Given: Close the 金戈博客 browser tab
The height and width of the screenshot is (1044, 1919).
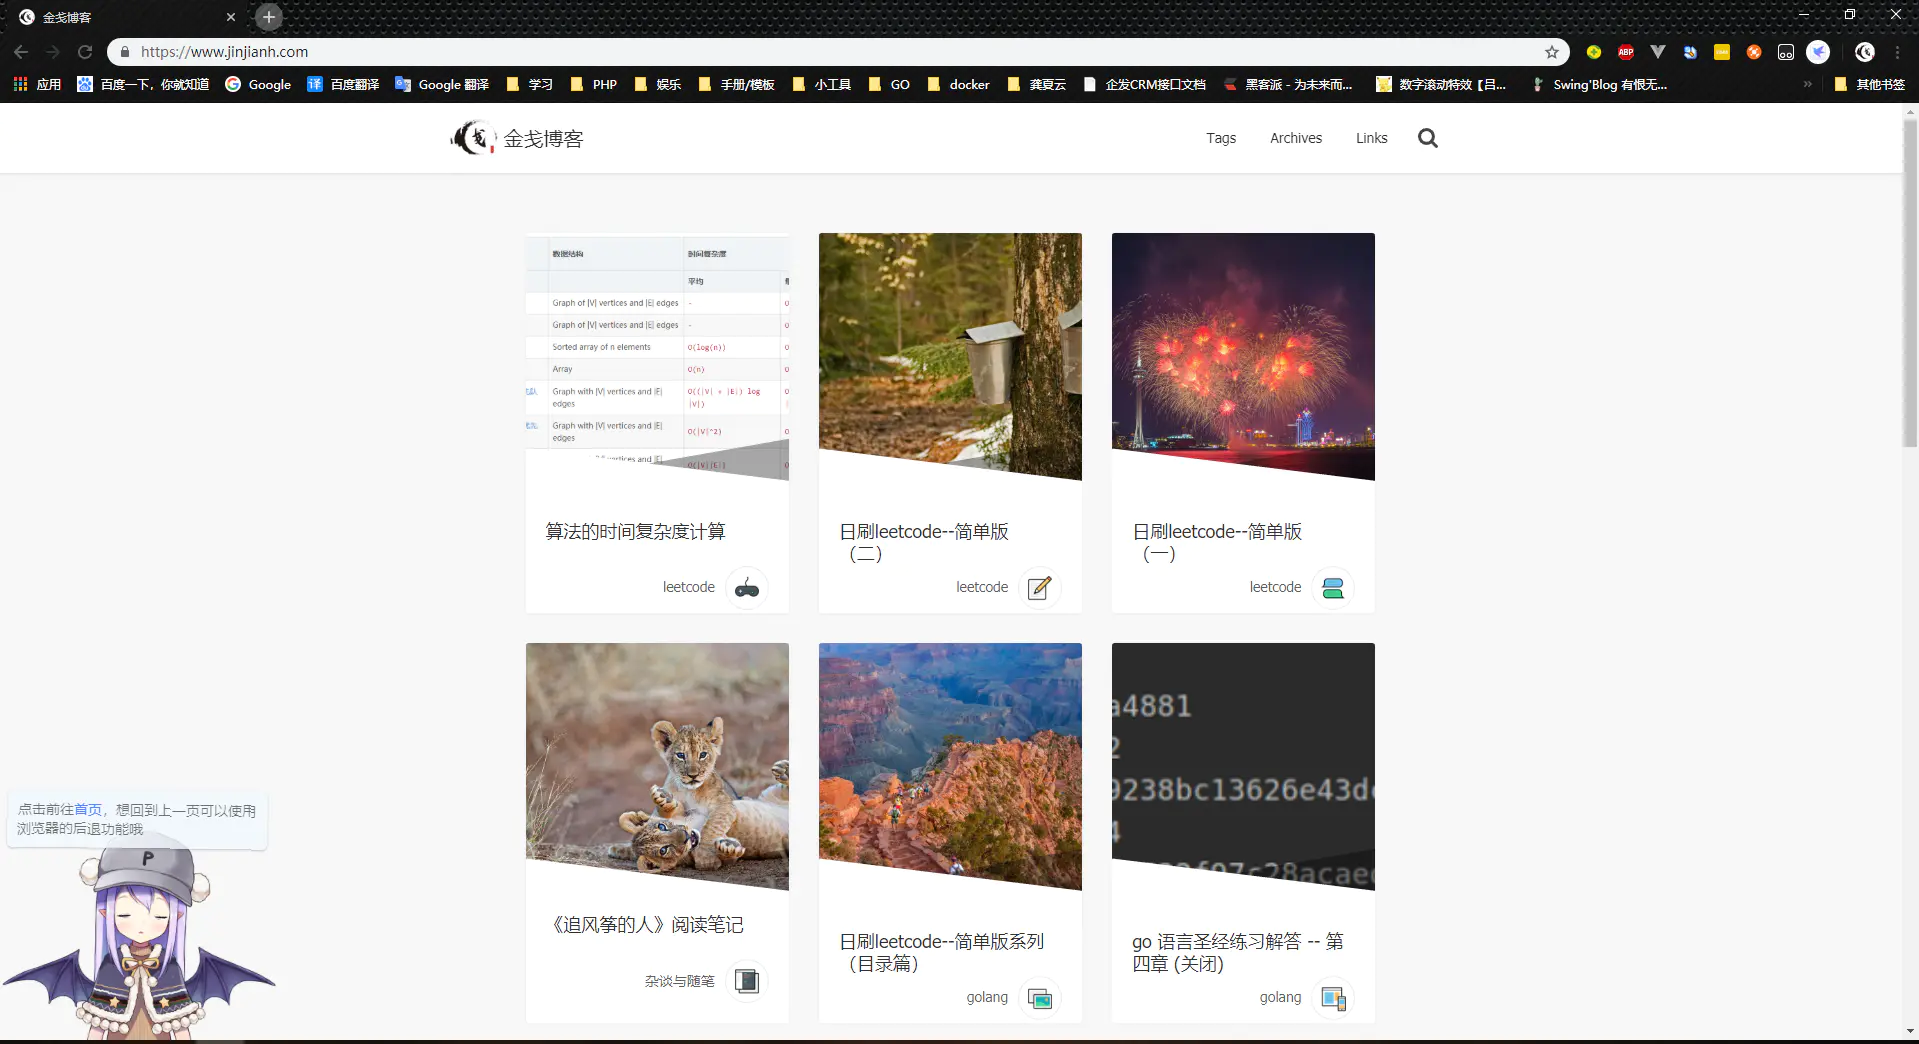Looking at the screenshot, I should point(231,17).
